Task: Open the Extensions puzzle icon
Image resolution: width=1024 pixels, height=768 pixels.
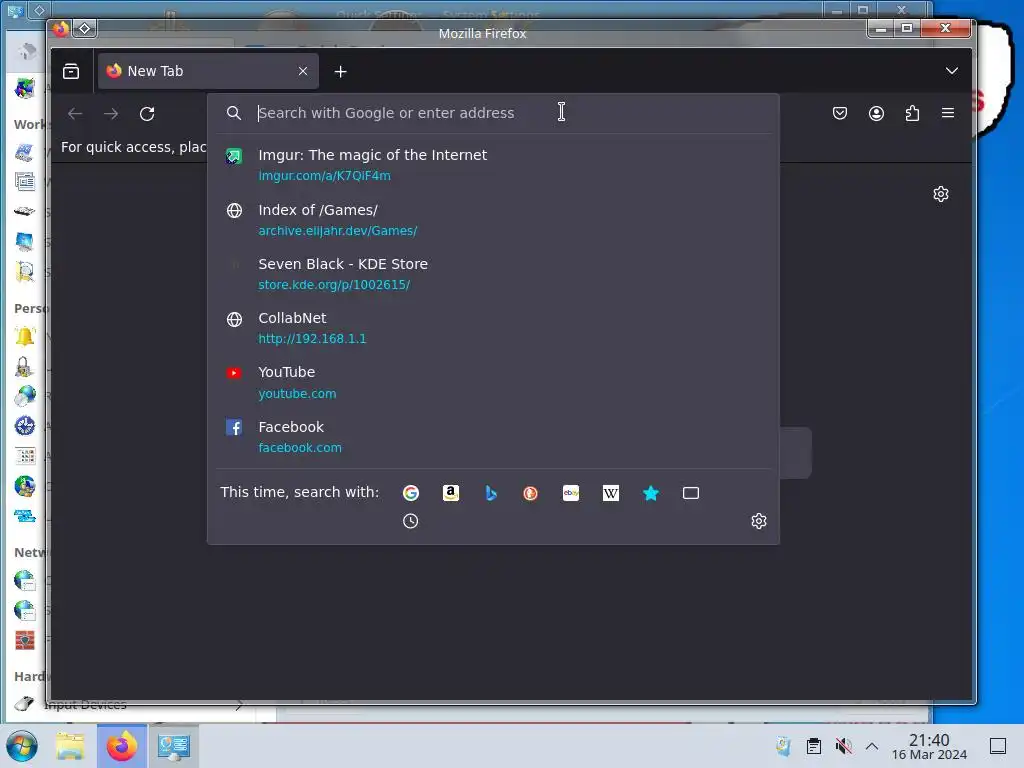Action: coord(912,113)
